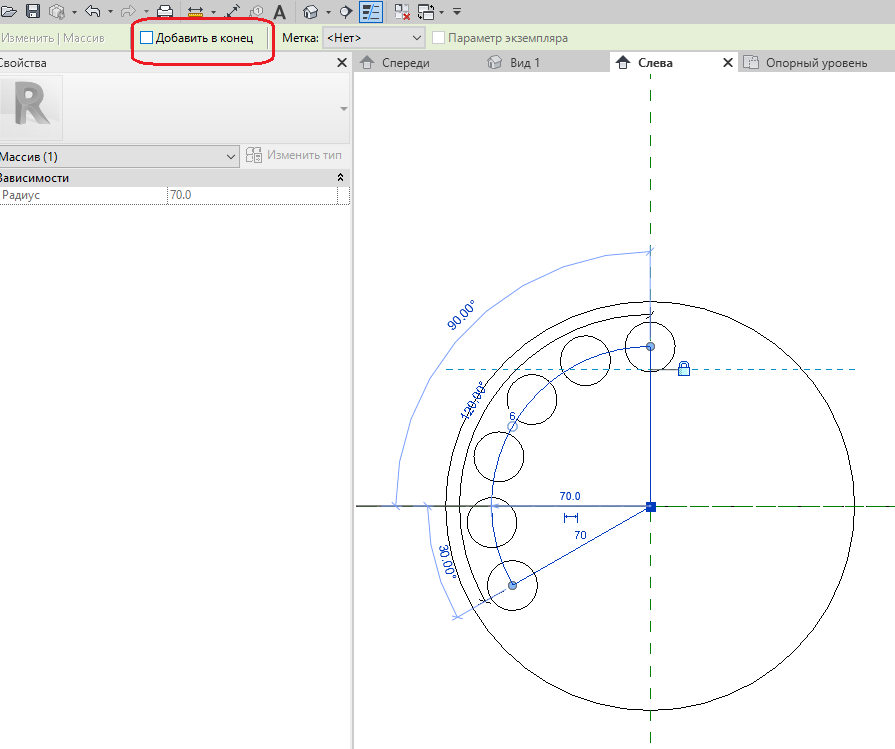The width and height of the screenshot is (895, 749).
Task: Toggle the 'Параметр экземпляра' checkbox
Action: coord(438,38)
